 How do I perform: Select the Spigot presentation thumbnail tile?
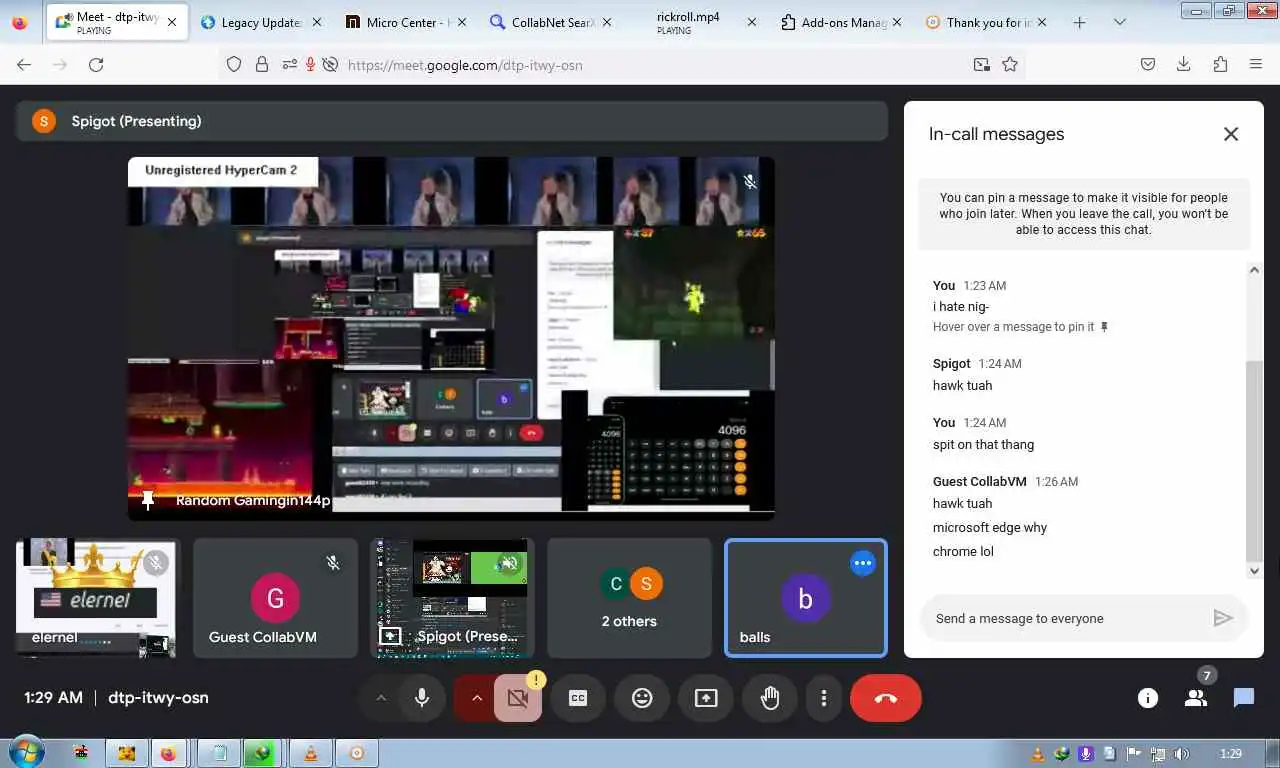pos(452,598)
